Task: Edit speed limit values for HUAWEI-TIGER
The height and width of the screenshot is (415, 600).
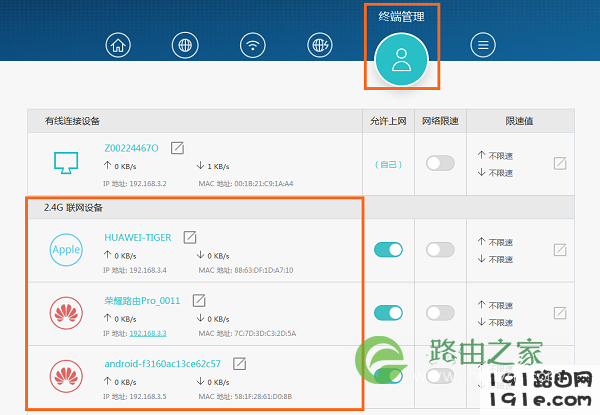Action: (x=561, y=250)
